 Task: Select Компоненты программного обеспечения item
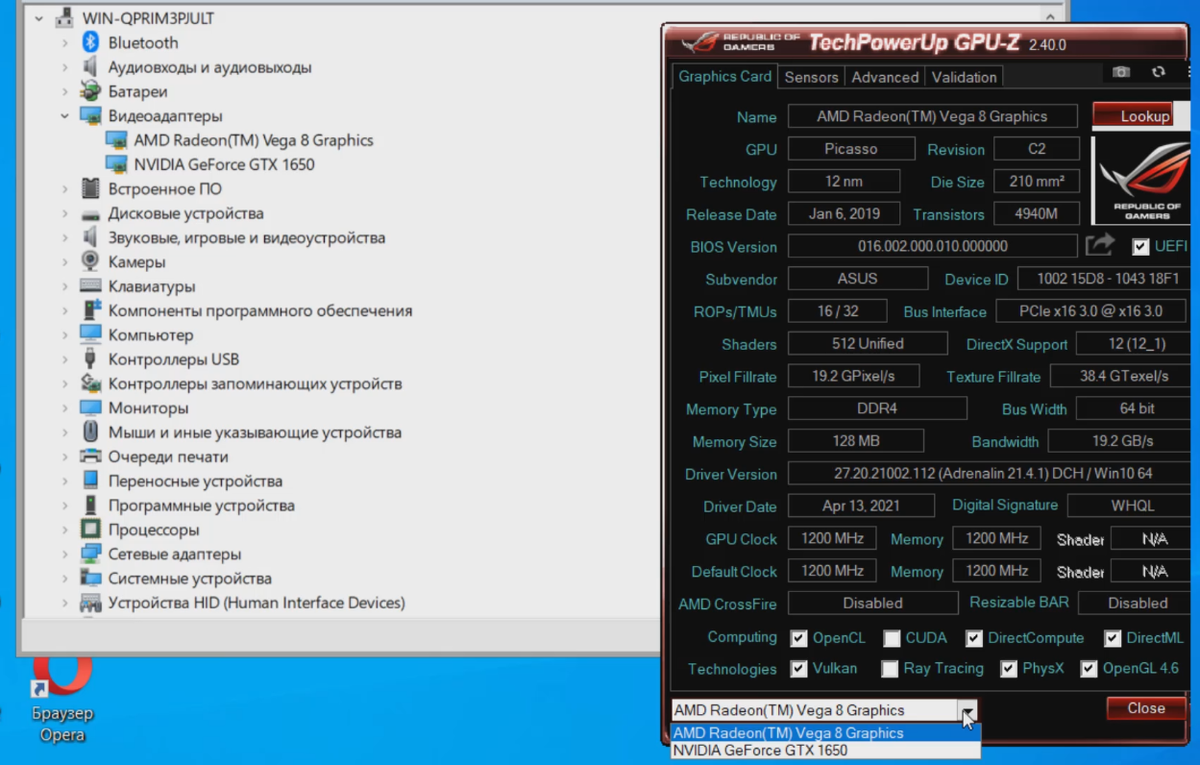point(260,311)
